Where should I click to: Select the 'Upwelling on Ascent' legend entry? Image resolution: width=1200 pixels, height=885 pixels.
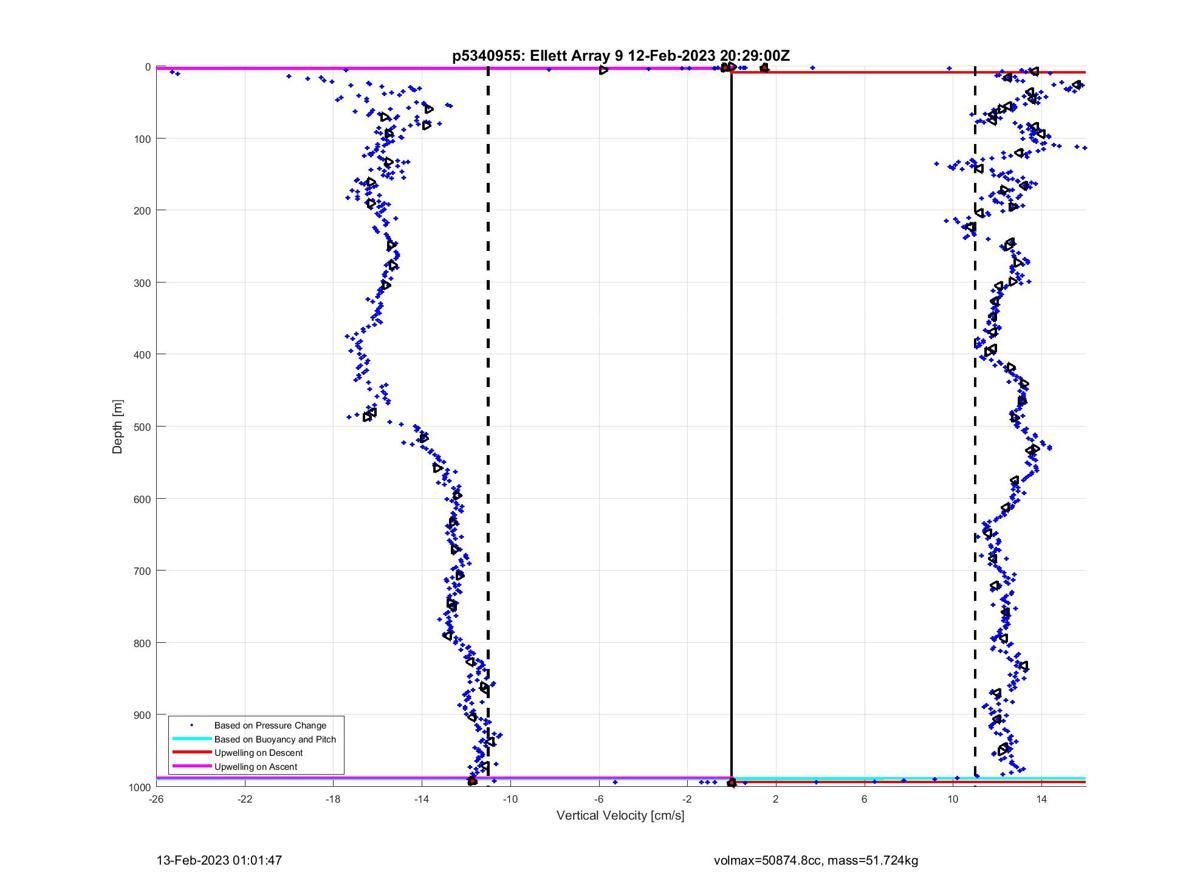tap(256, 767)
